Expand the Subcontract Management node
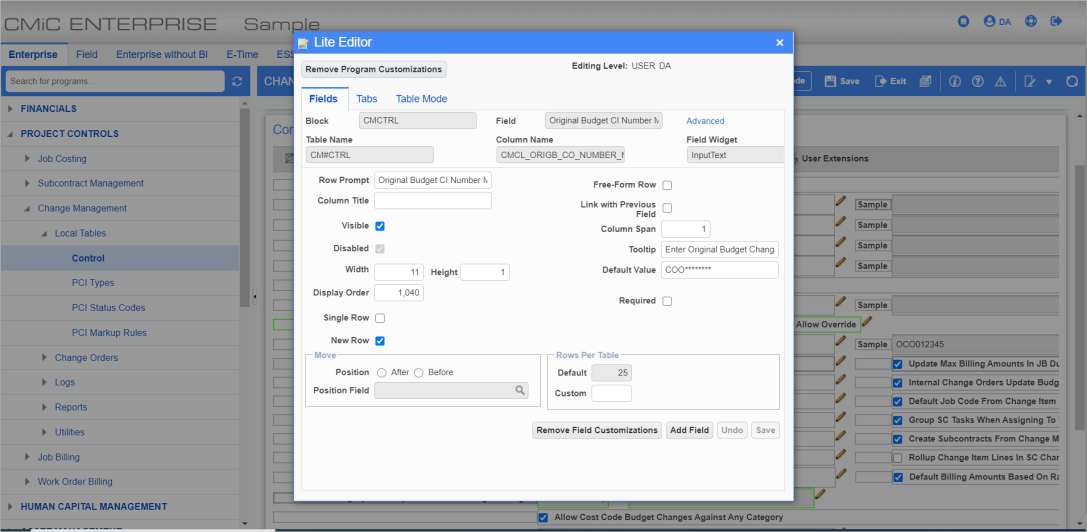The image size is (1087, 532). pyautogui.click(x=28, y=183)
